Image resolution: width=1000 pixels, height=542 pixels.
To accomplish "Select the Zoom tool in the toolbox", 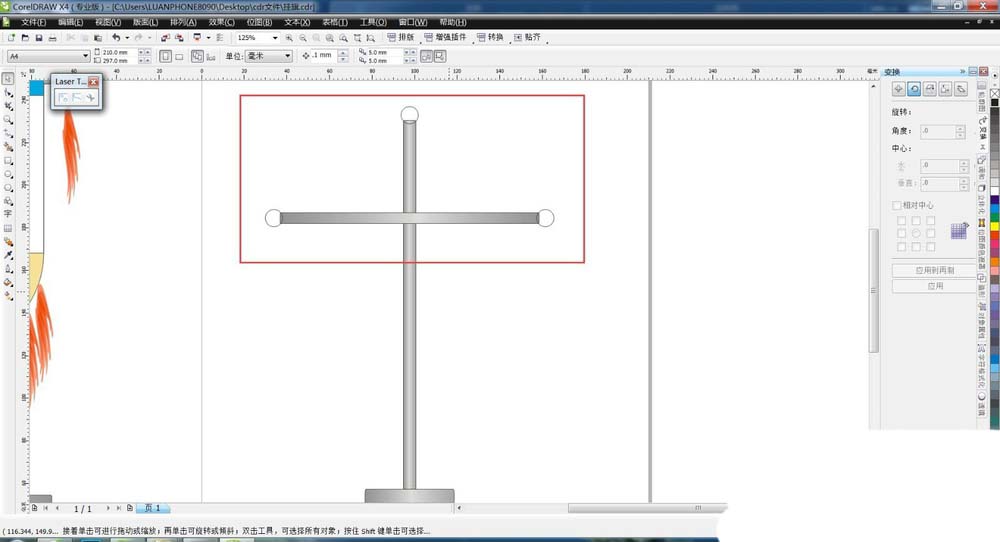I will pyautogui.click(x=8, y=119).
